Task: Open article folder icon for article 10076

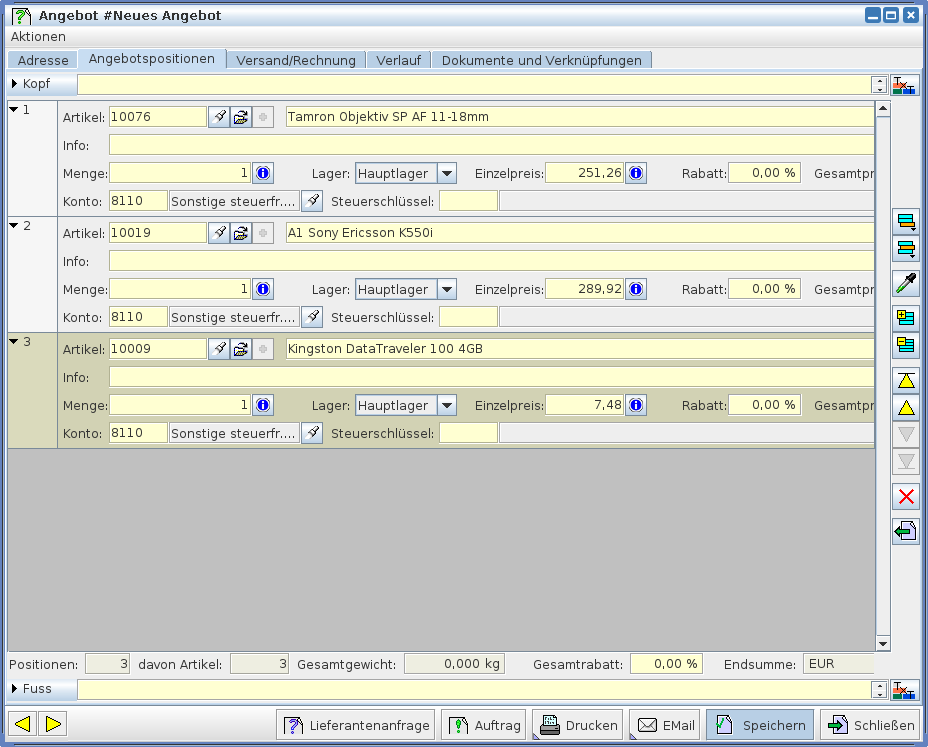Action: pyautogui.click(x=241, y=117)
